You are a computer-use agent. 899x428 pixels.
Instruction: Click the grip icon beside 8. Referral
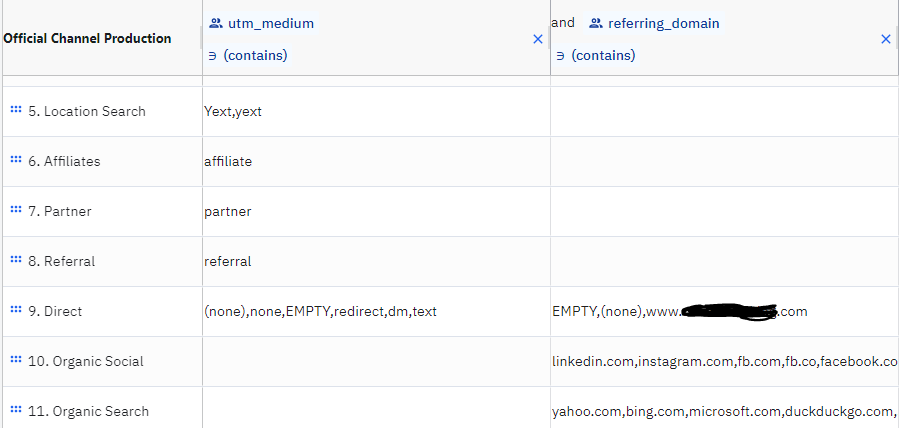pyautogui.click(x=15, y=261)
